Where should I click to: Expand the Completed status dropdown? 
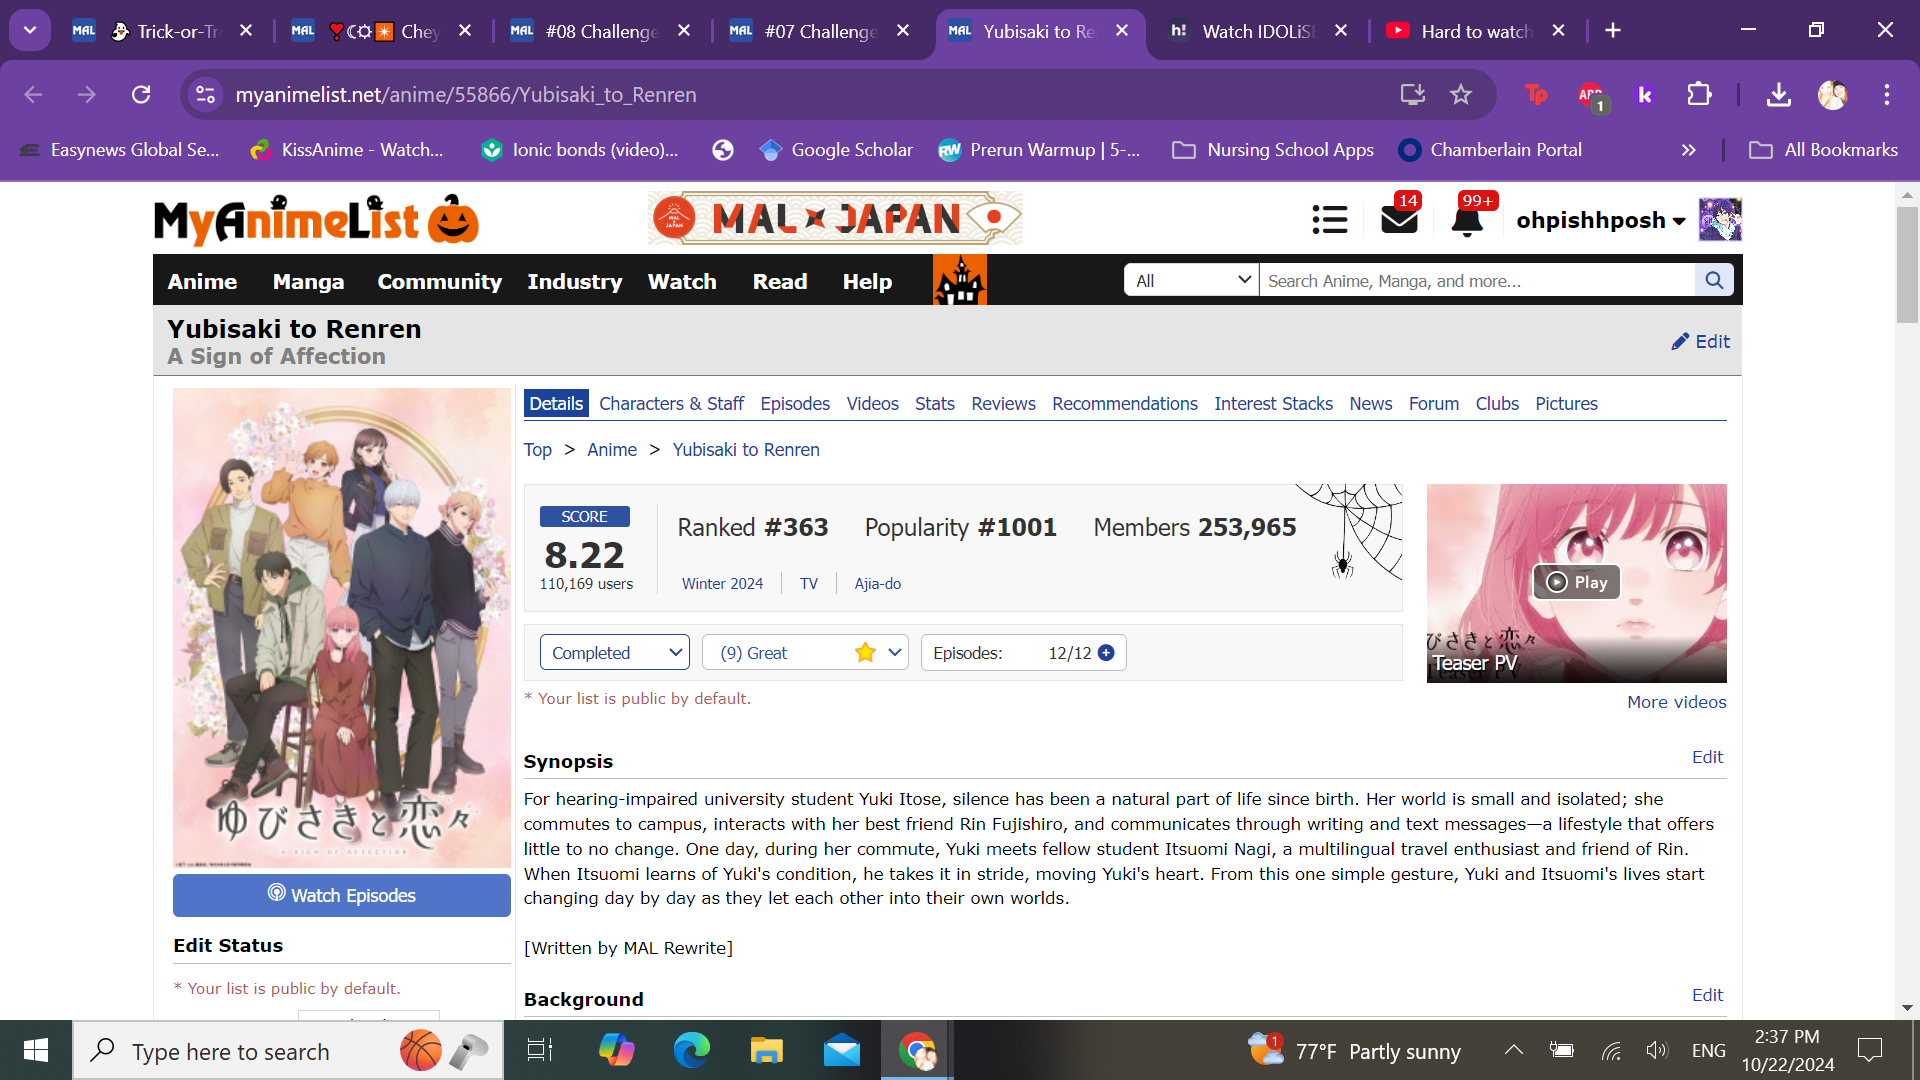click(614, 653)
